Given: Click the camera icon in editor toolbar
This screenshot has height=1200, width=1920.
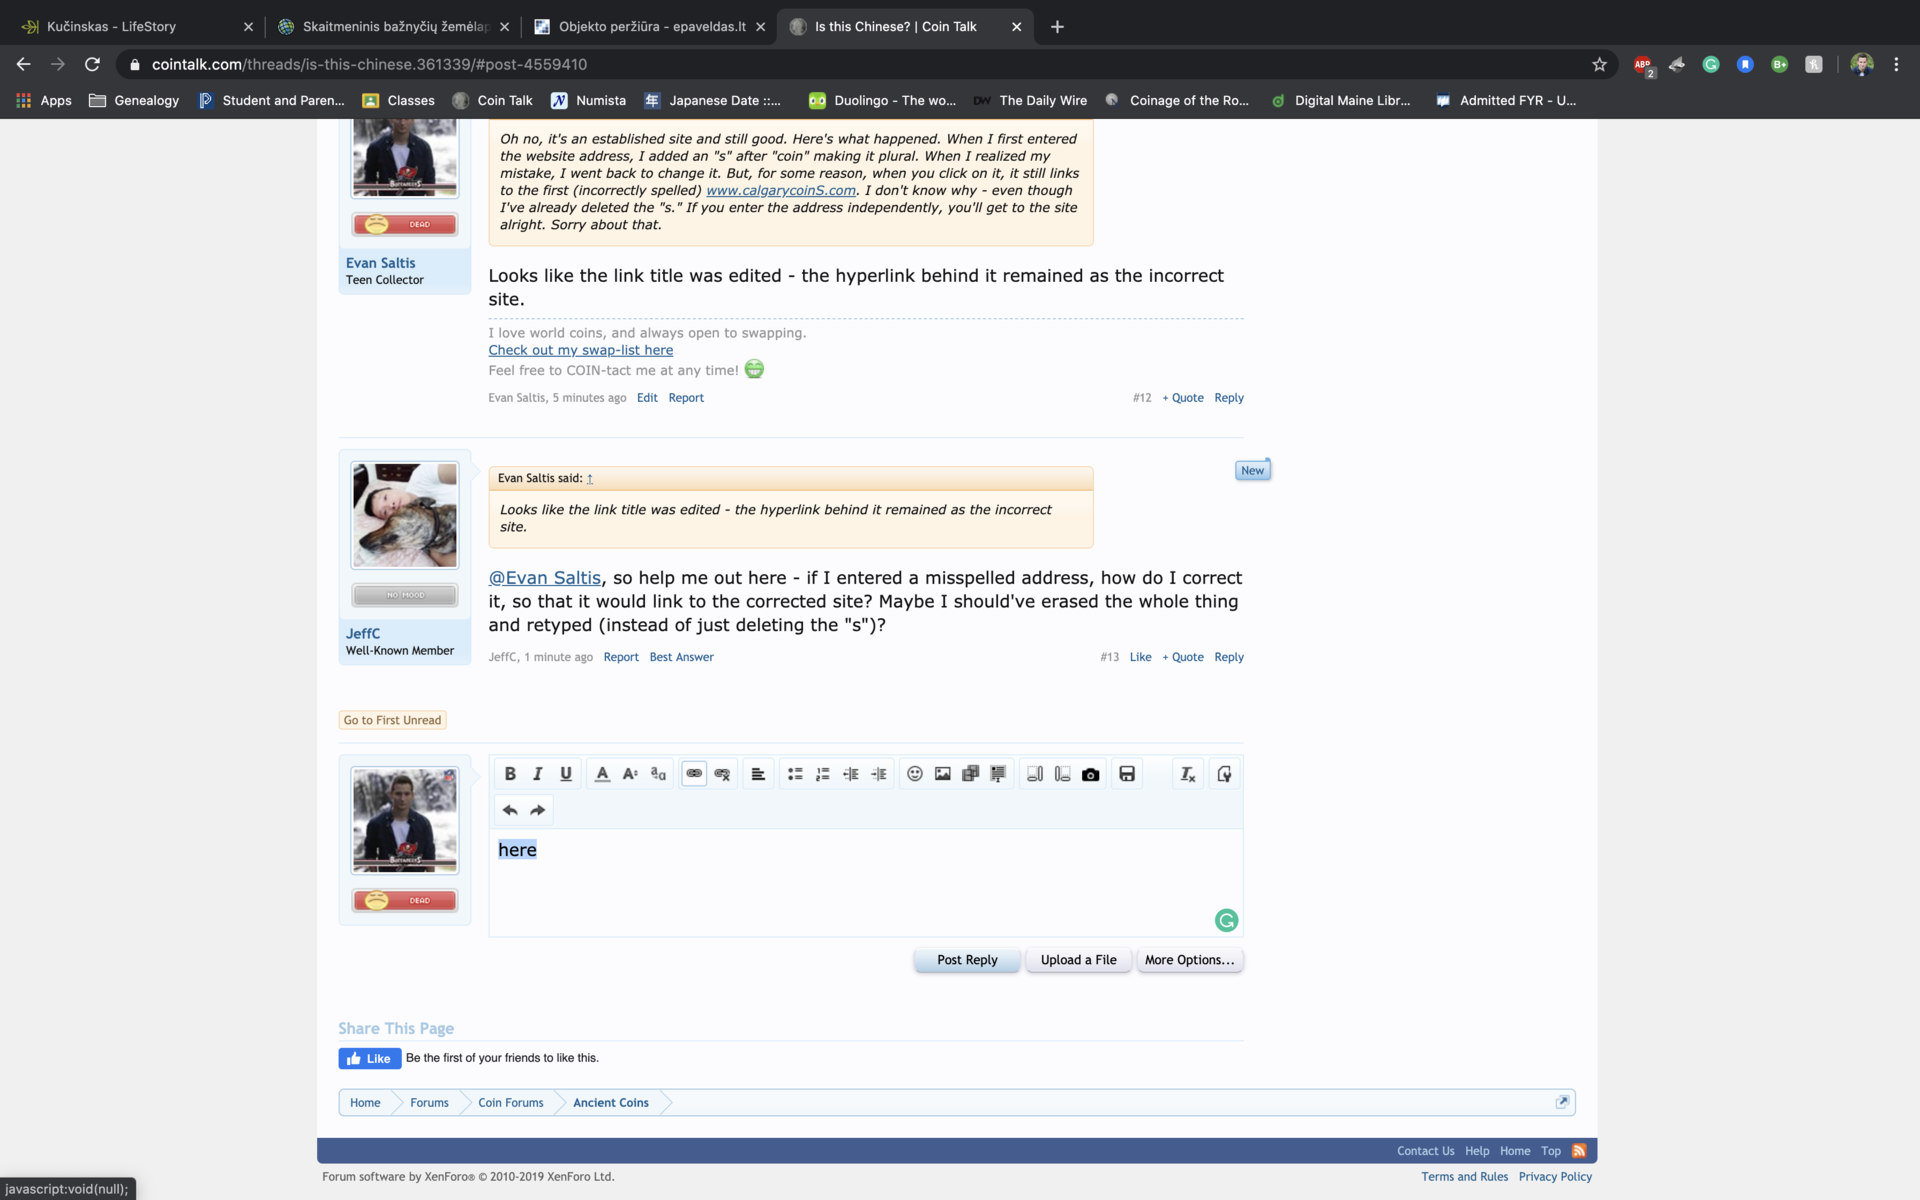Looking at the screenshot, I should (x=1090, y=774).
